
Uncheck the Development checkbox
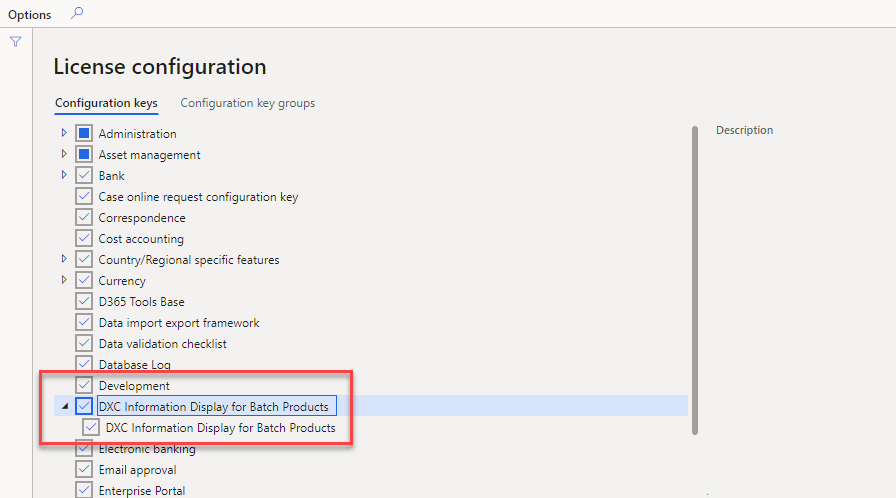84,386
